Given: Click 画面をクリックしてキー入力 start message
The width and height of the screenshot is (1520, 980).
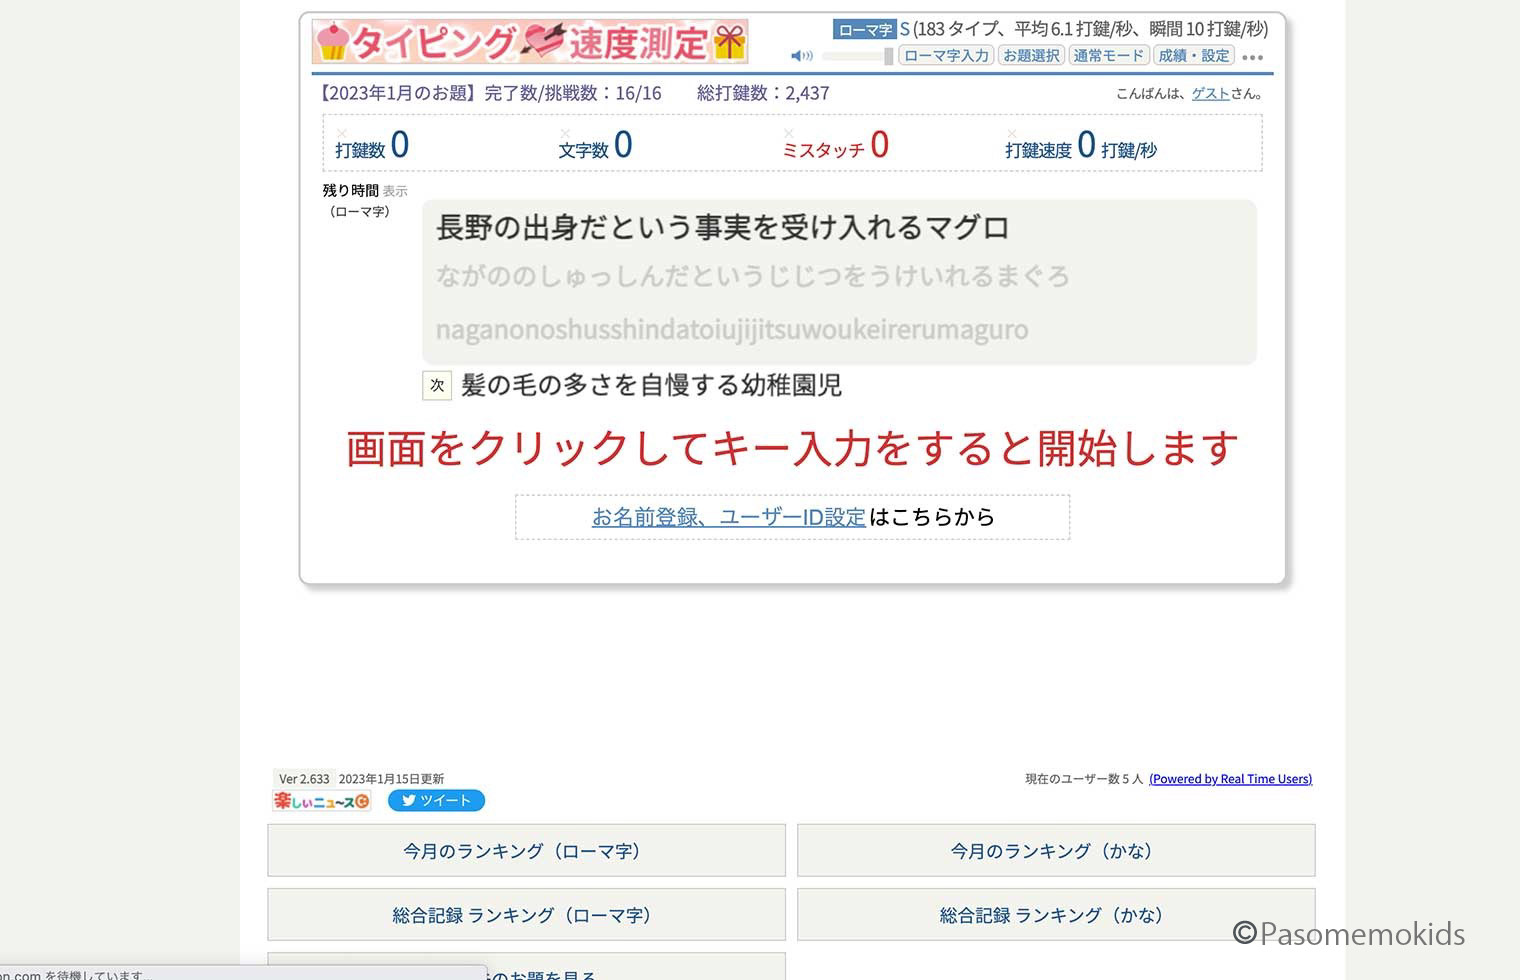Looking at the screenshot, I should tap(792, 449).
